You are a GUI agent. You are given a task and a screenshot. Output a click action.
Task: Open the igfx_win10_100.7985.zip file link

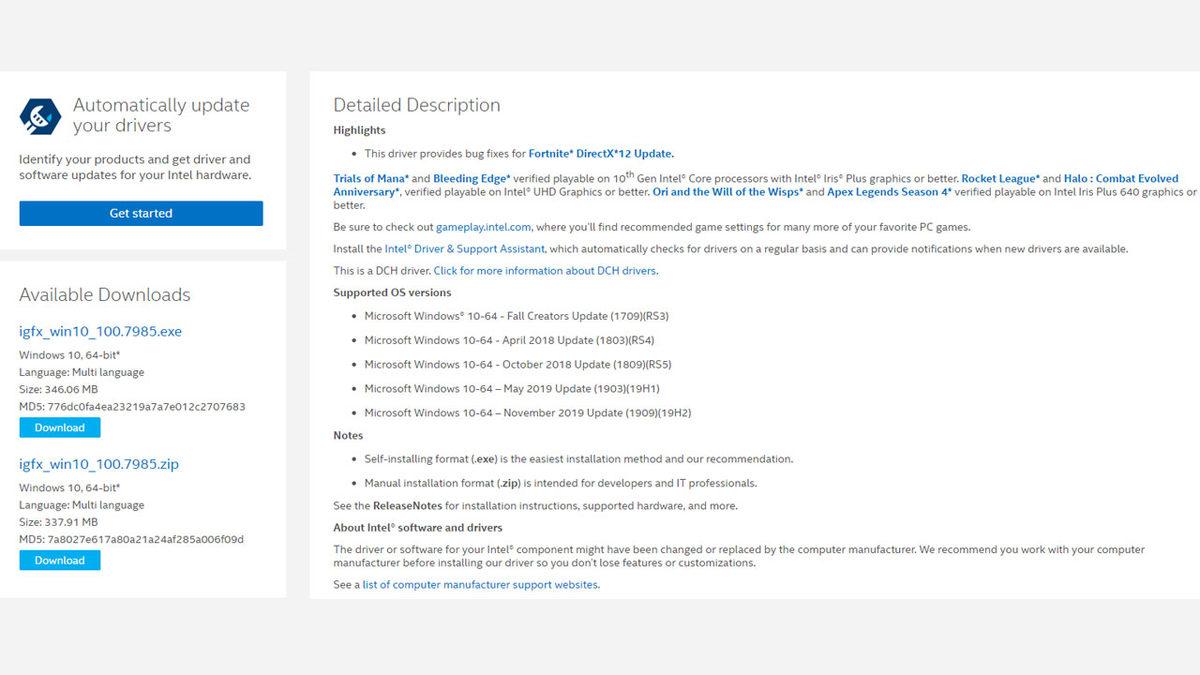point(99,464)
